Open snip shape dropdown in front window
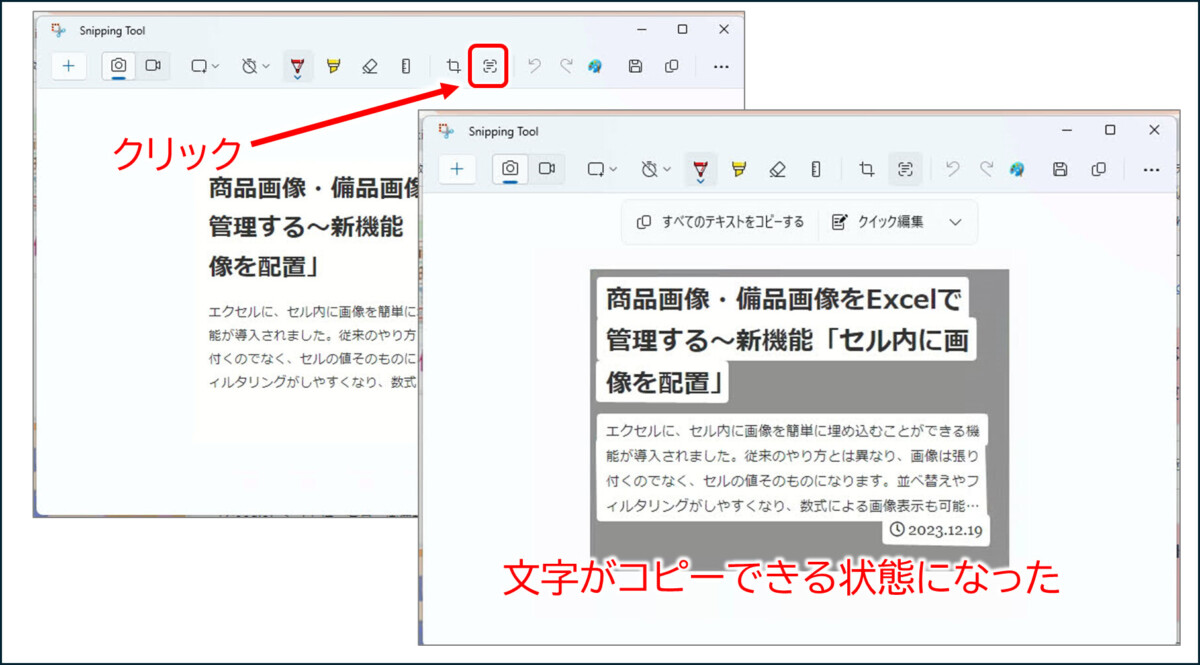Image resolution: width=1200 pixels, height=665 pixels. point(601,169)
